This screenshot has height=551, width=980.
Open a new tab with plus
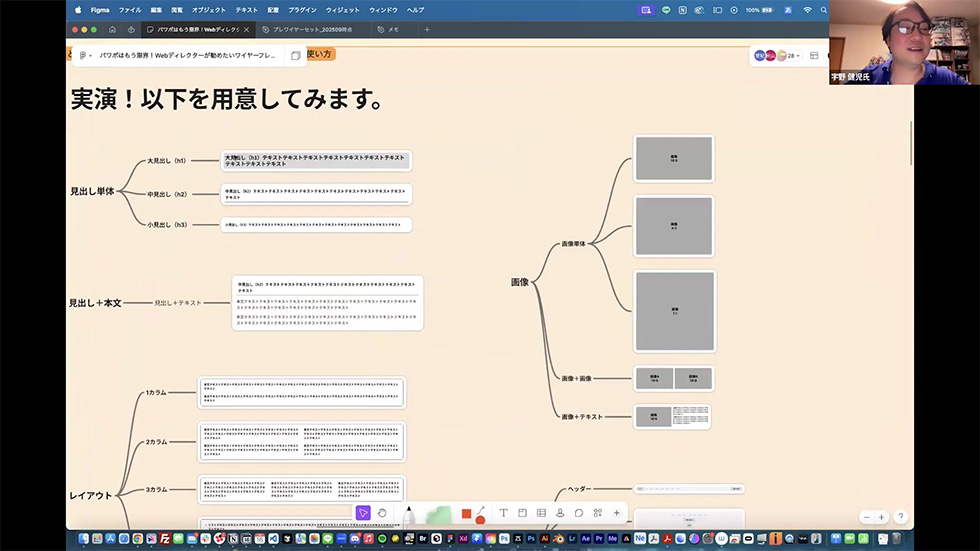(x=427, y=29)
